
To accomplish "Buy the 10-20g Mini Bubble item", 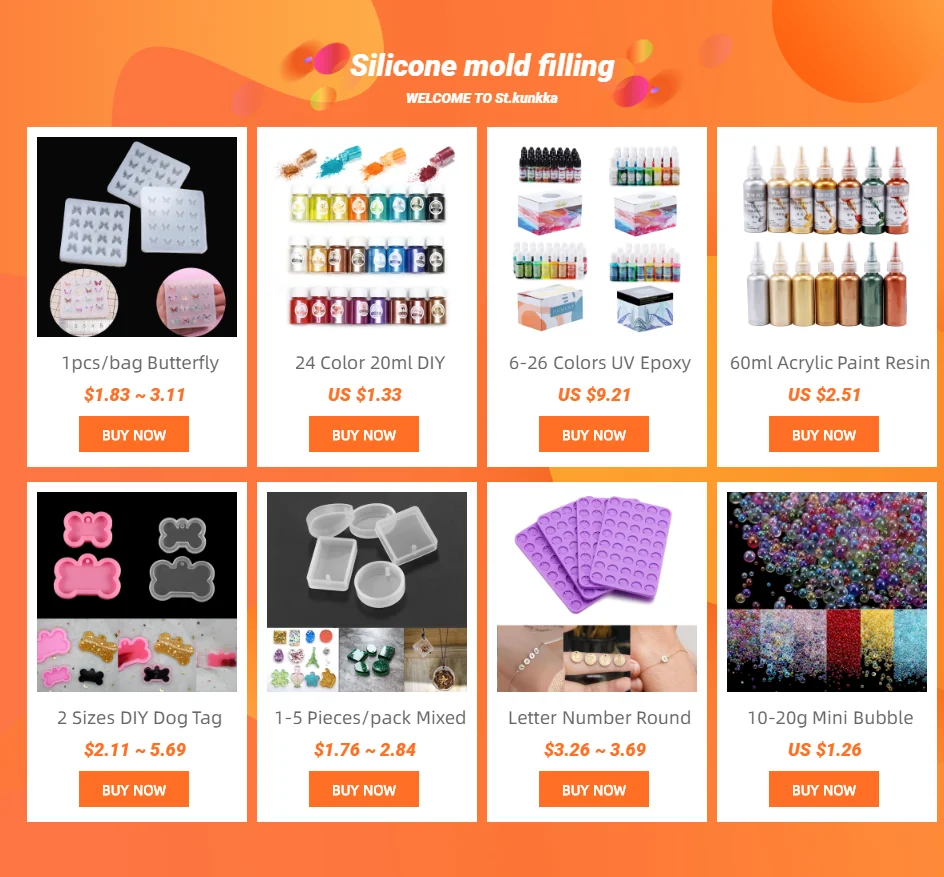I will click(x=824, y=789).
